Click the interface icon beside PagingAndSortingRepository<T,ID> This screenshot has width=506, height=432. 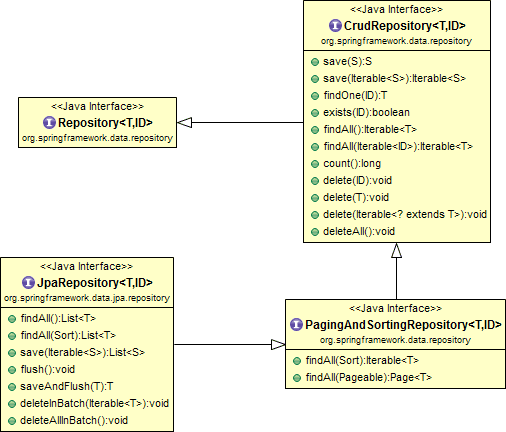(x=296, y=324)
